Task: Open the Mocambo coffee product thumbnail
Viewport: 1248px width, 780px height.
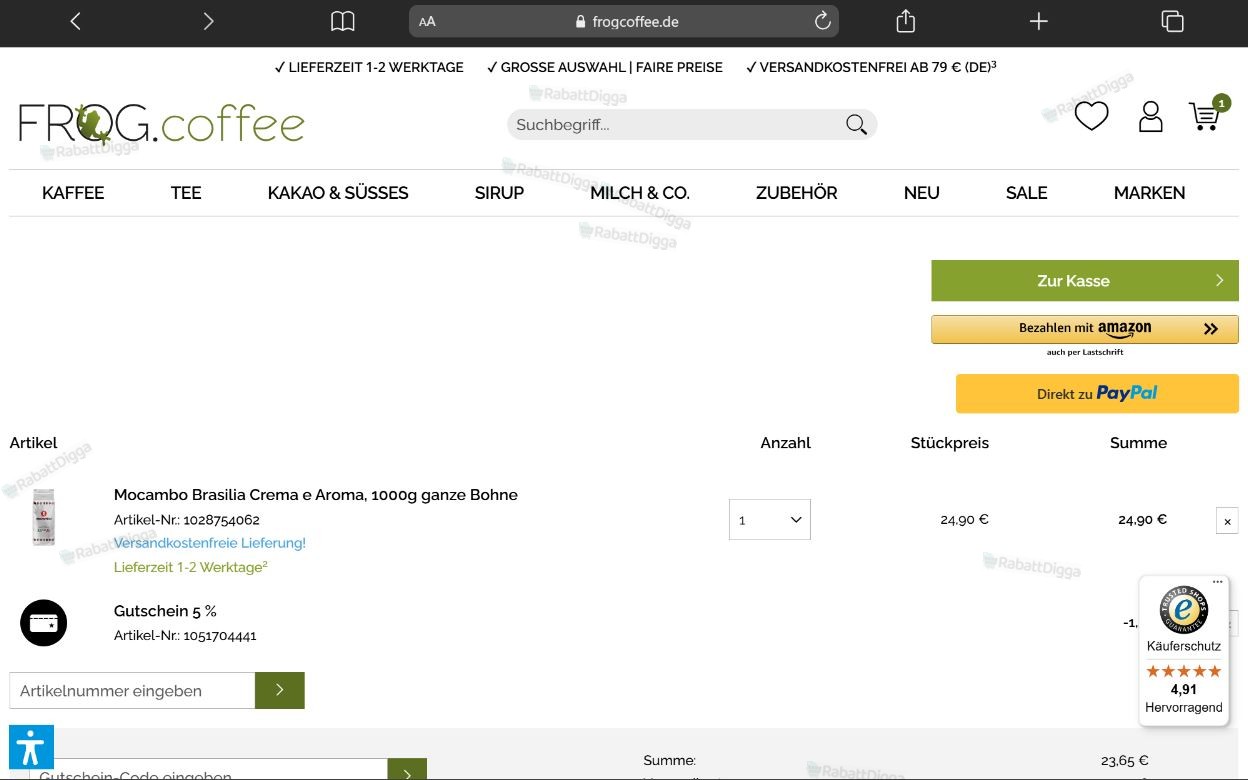Action: [x=44, y=518]
